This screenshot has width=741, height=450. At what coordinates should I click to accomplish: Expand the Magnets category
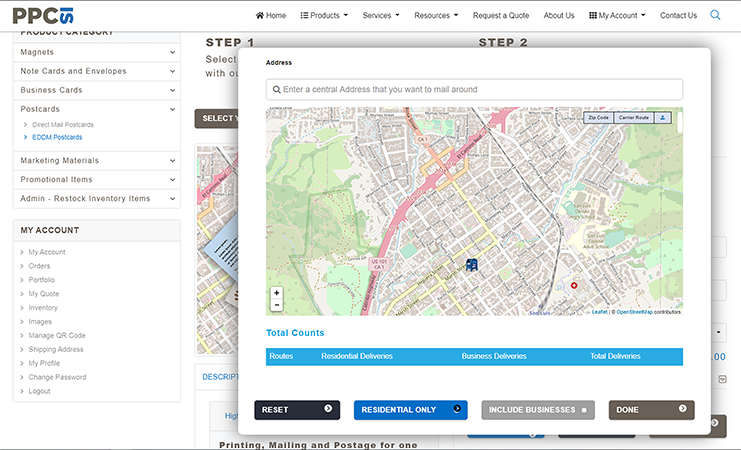pos(96,52)
